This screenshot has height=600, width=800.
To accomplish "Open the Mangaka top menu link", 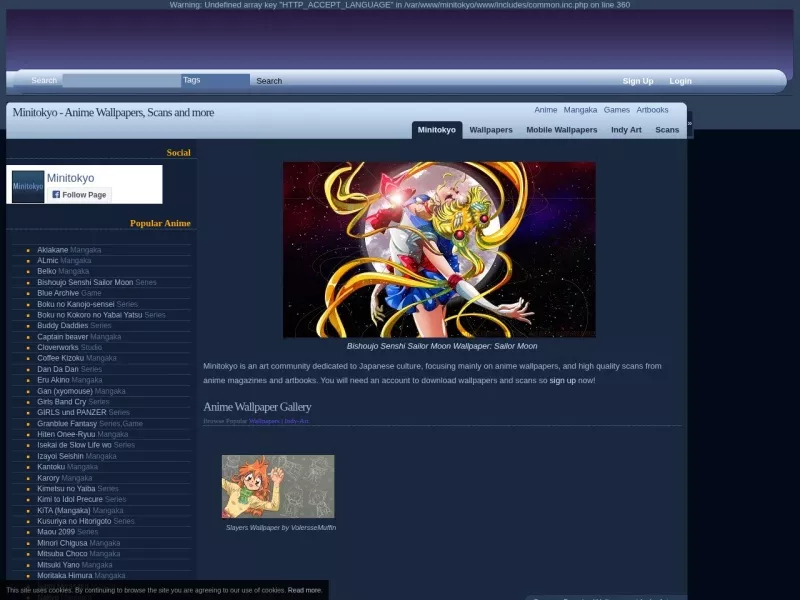I will [580, 110].
